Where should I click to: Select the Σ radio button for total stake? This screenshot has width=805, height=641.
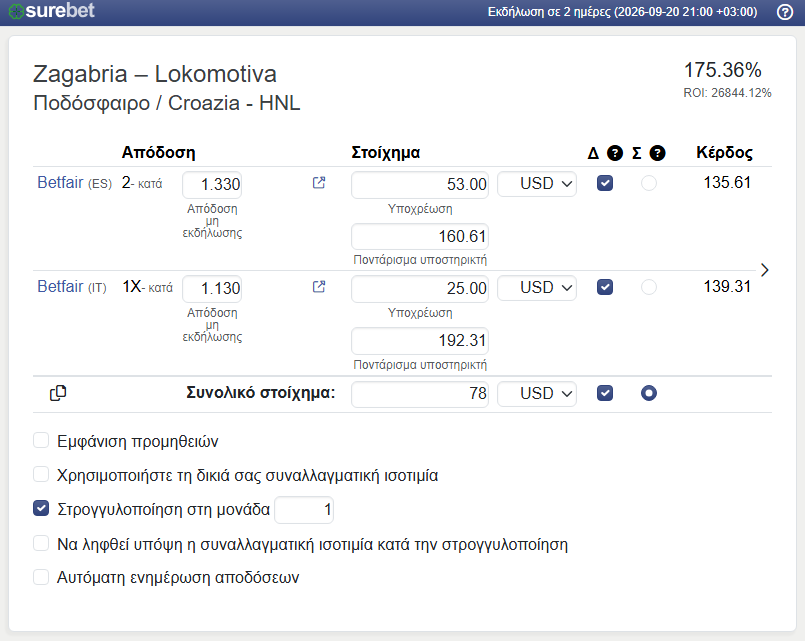point(649,393)
